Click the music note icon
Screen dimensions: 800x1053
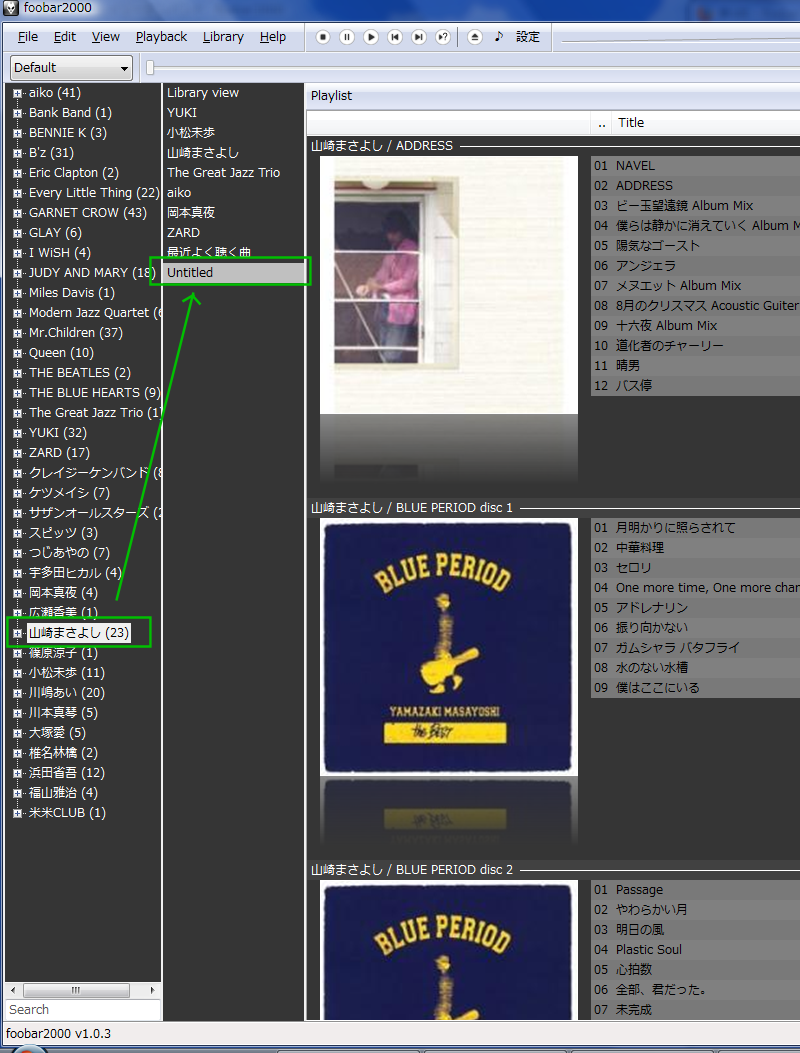[498, 36]
